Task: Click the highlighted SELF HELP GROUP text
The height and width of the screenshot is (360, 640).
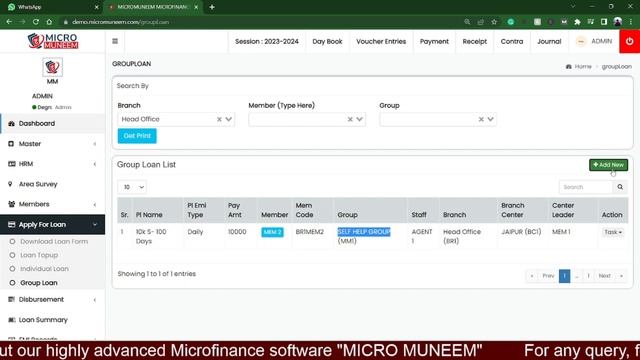Action: pyautogui.click(x=364, y=232)
